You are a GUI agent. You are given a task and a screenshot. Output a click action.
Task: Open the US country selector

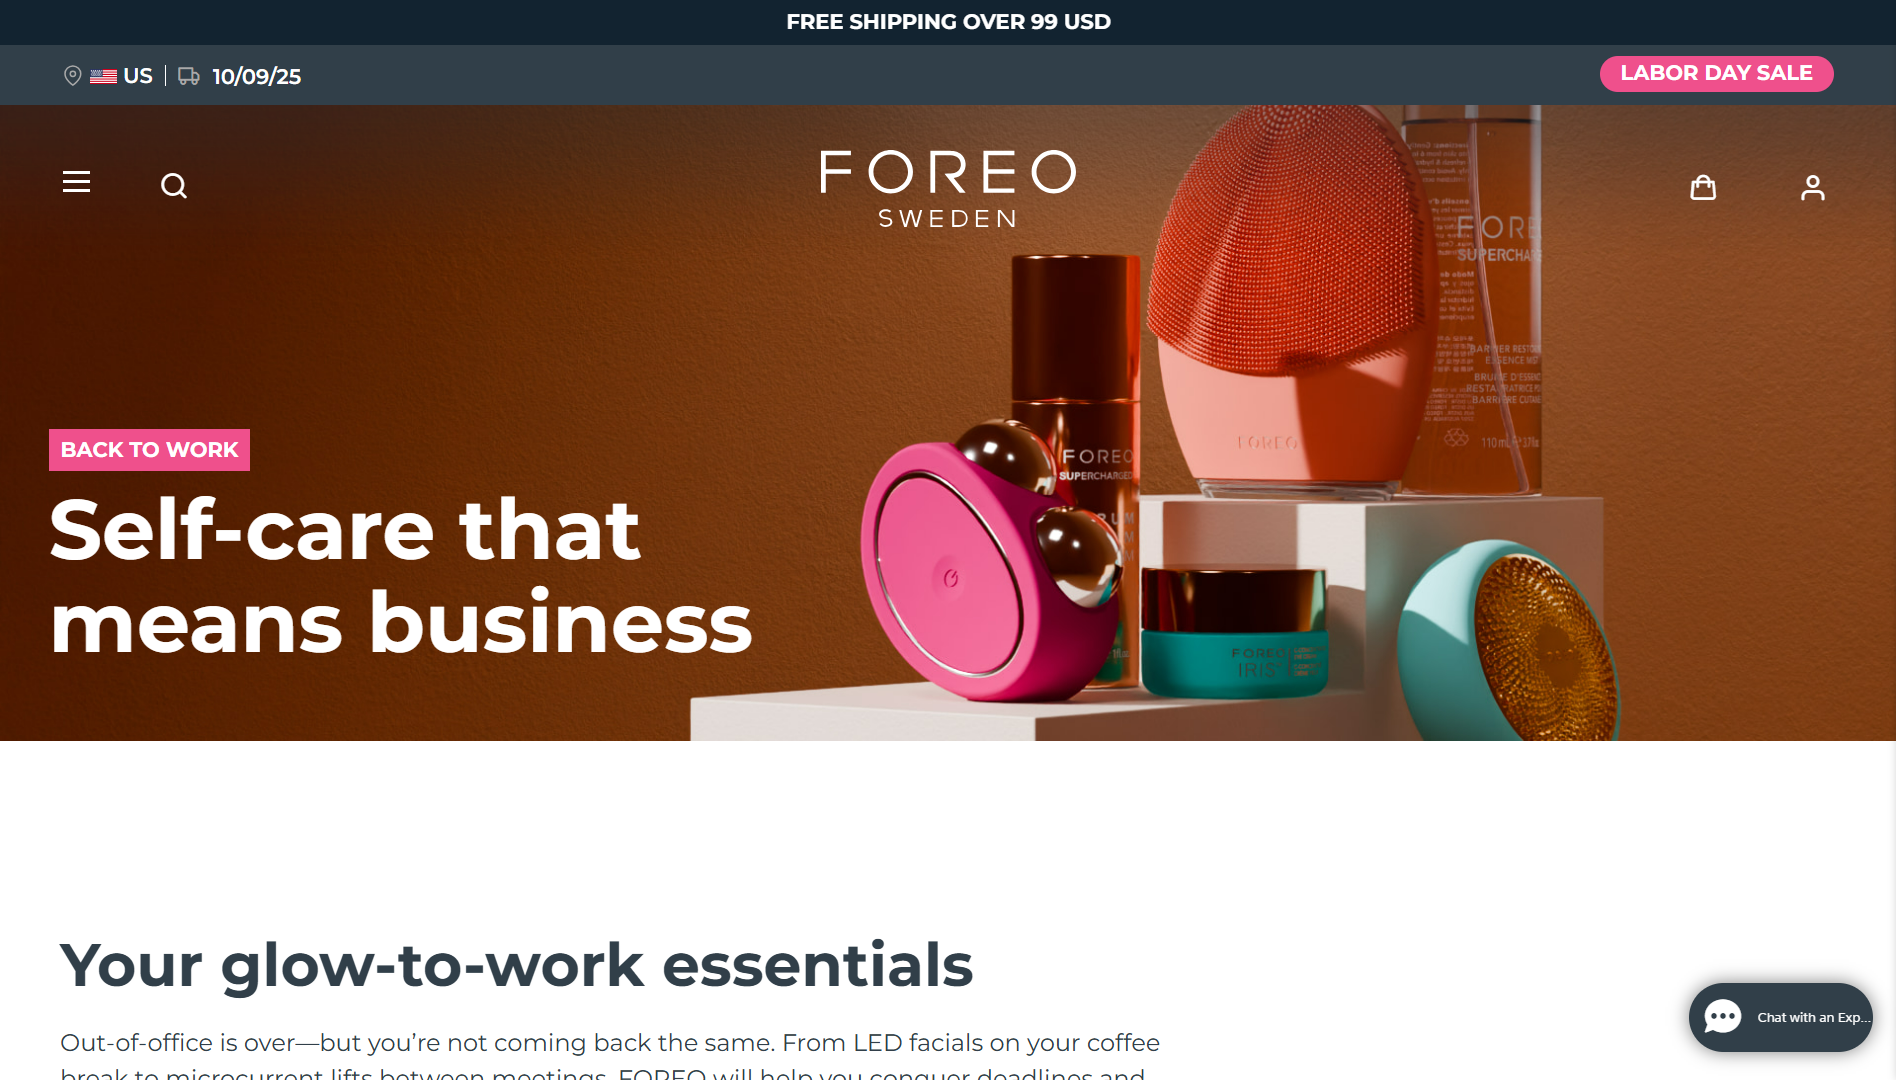121,76
